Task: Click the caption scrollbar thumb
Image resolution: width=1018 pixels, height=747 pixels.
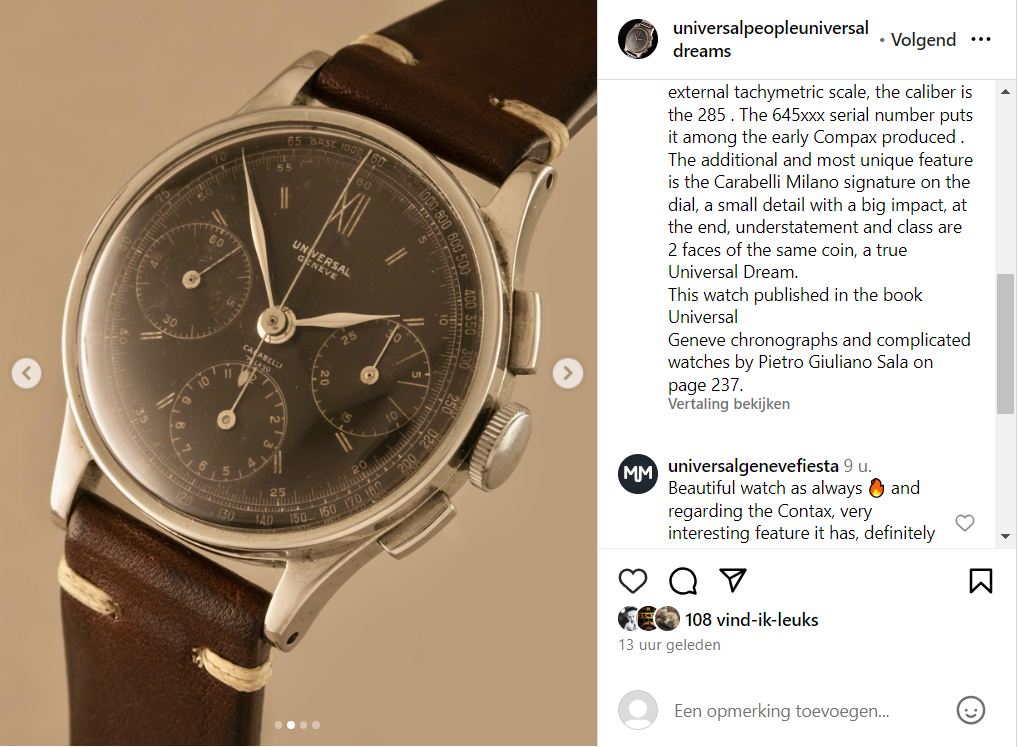Action: click(x=1006, y=343)
